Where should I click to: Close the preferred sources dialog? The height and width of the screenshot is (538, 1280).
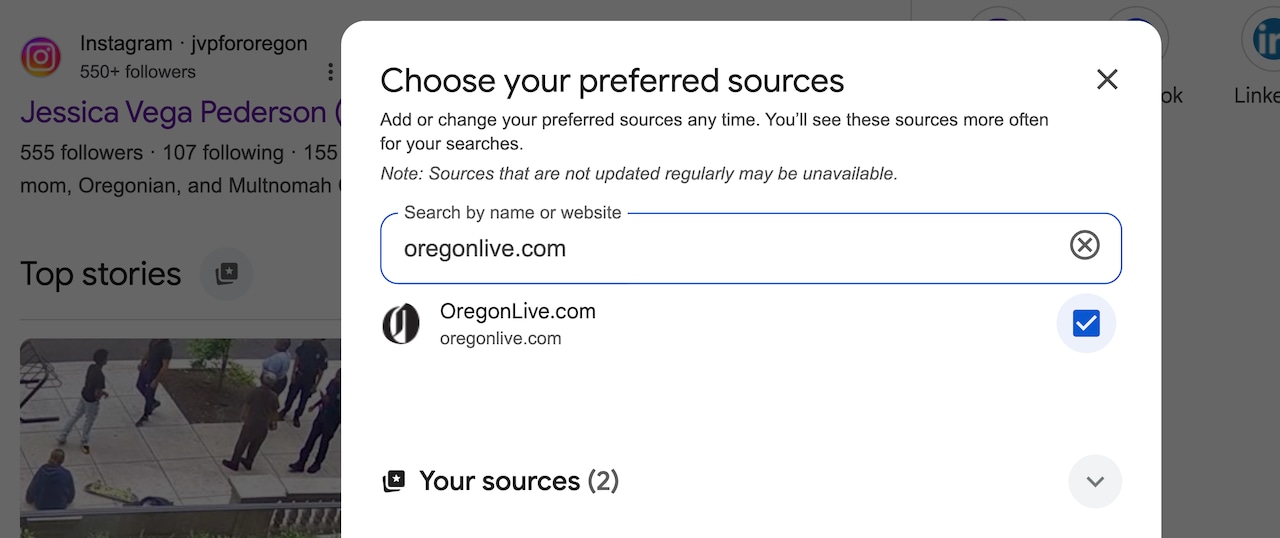[1106, 80]
